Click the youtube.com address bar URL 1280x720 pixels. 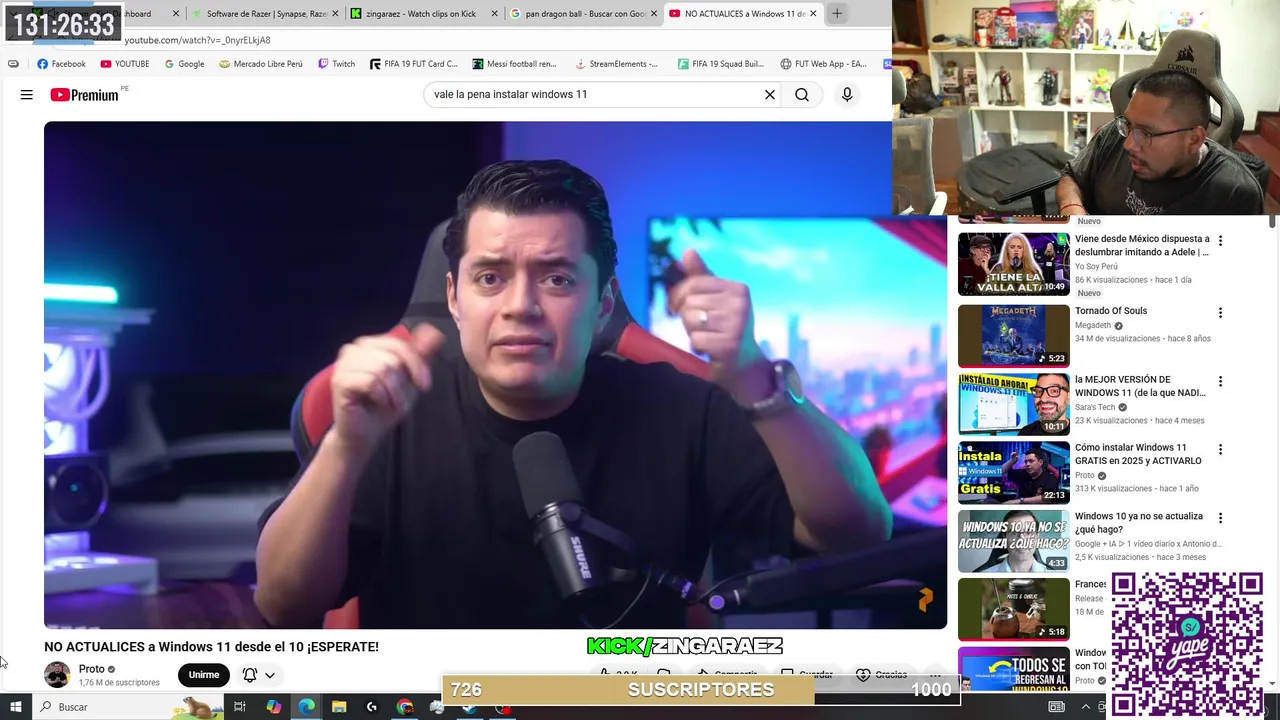[x=197, y=40]
